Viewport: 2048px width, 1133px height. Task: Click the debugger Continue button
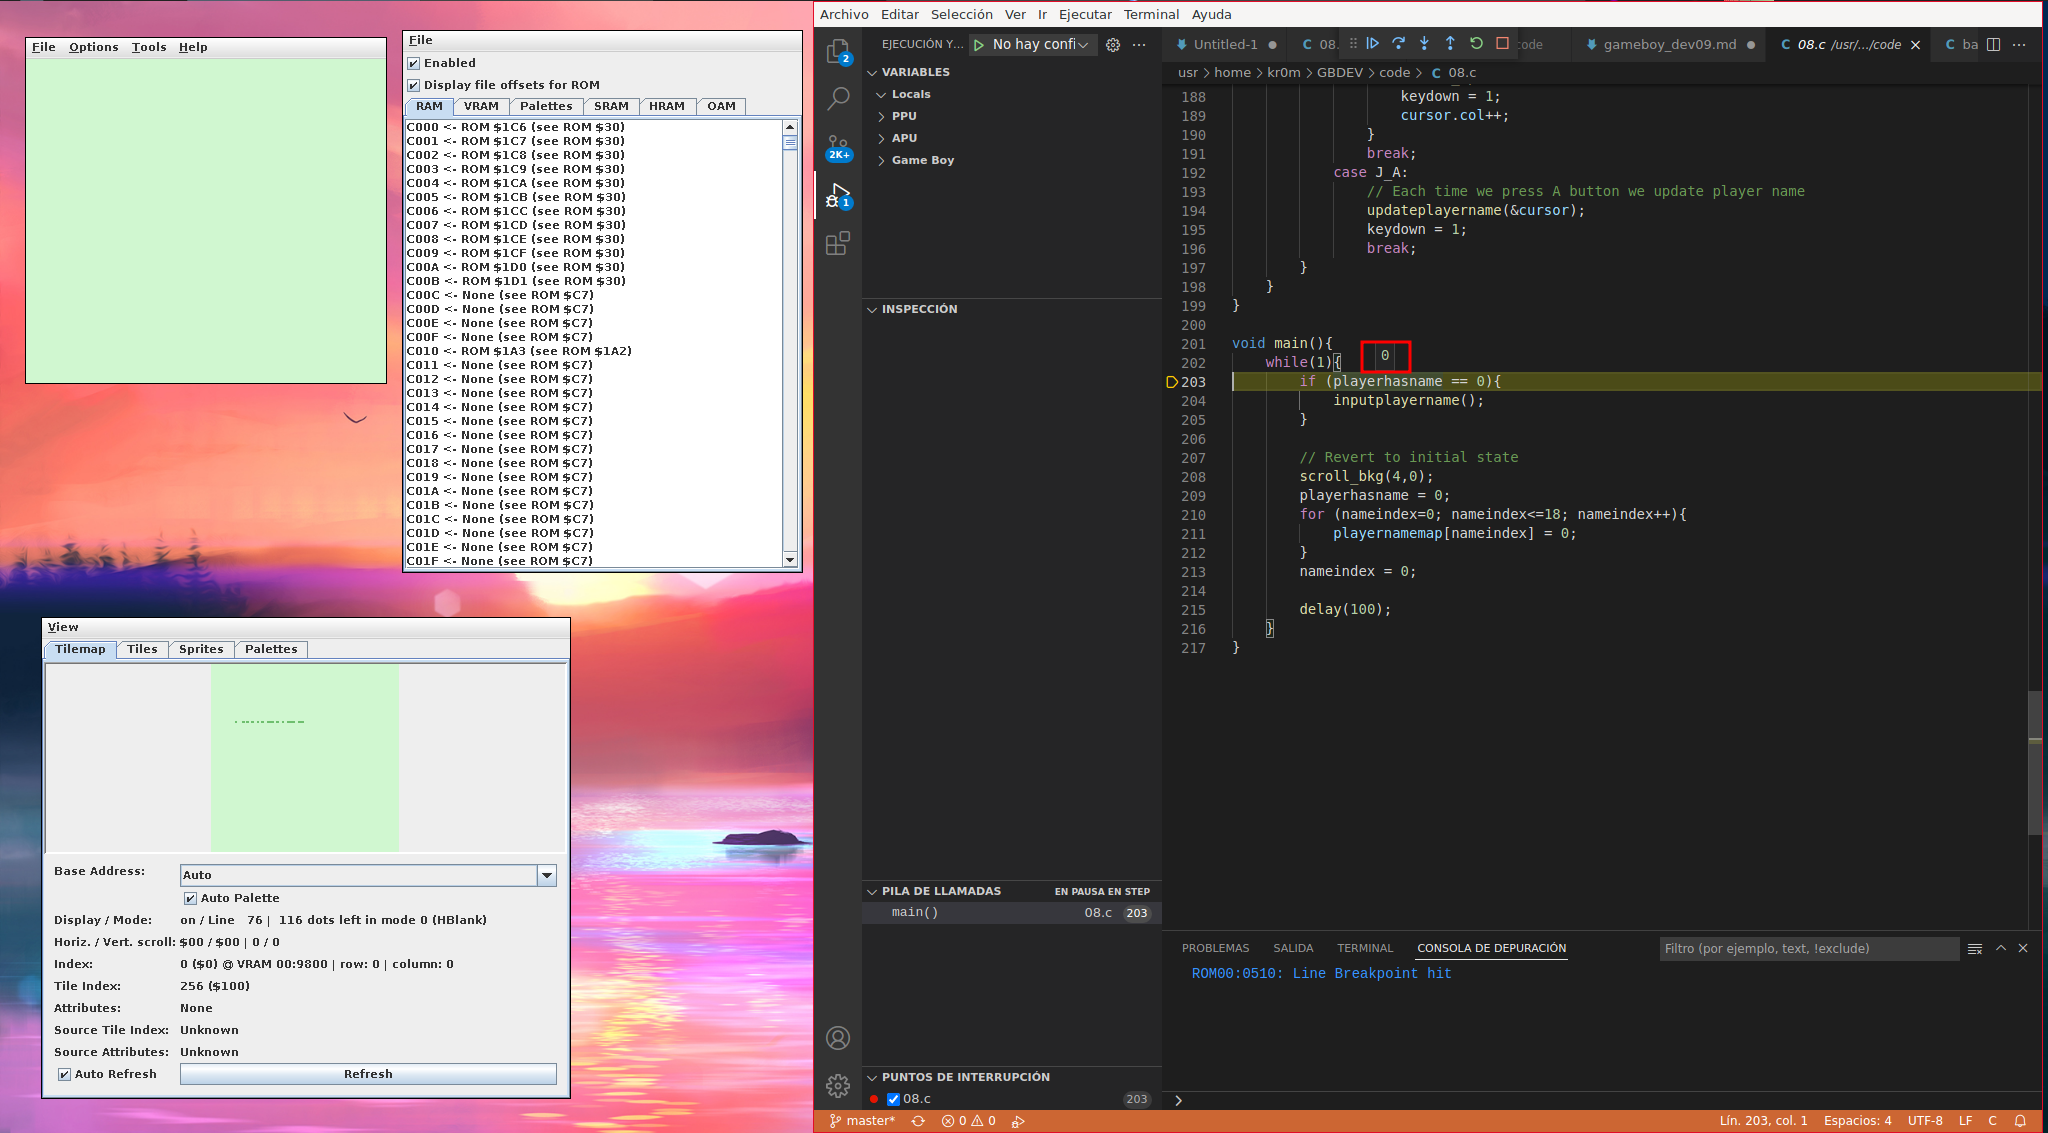pos(1373,44)
